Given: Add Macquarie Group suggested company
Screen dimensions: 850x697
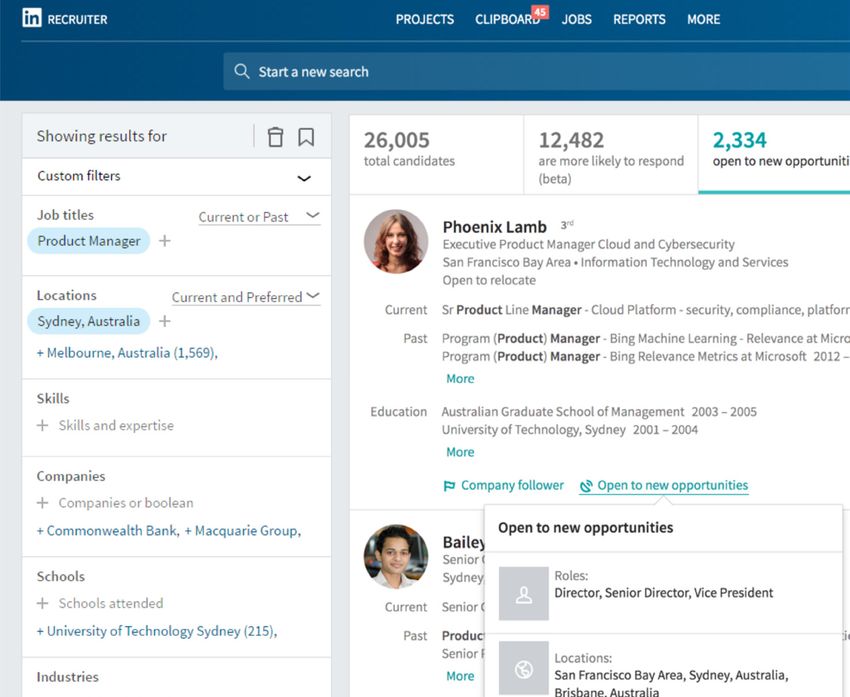Looking at the screenshot, I should click(x=242, y=531).
